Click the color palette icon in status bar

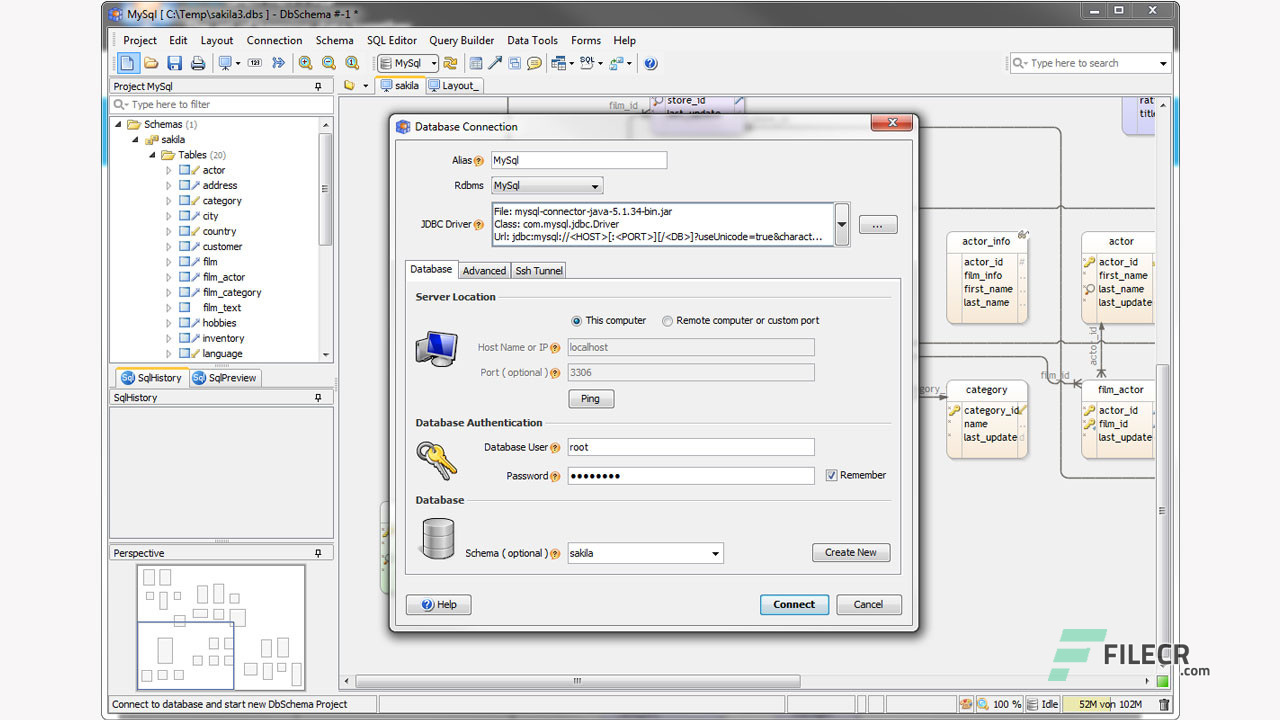[x=968, y=704]
